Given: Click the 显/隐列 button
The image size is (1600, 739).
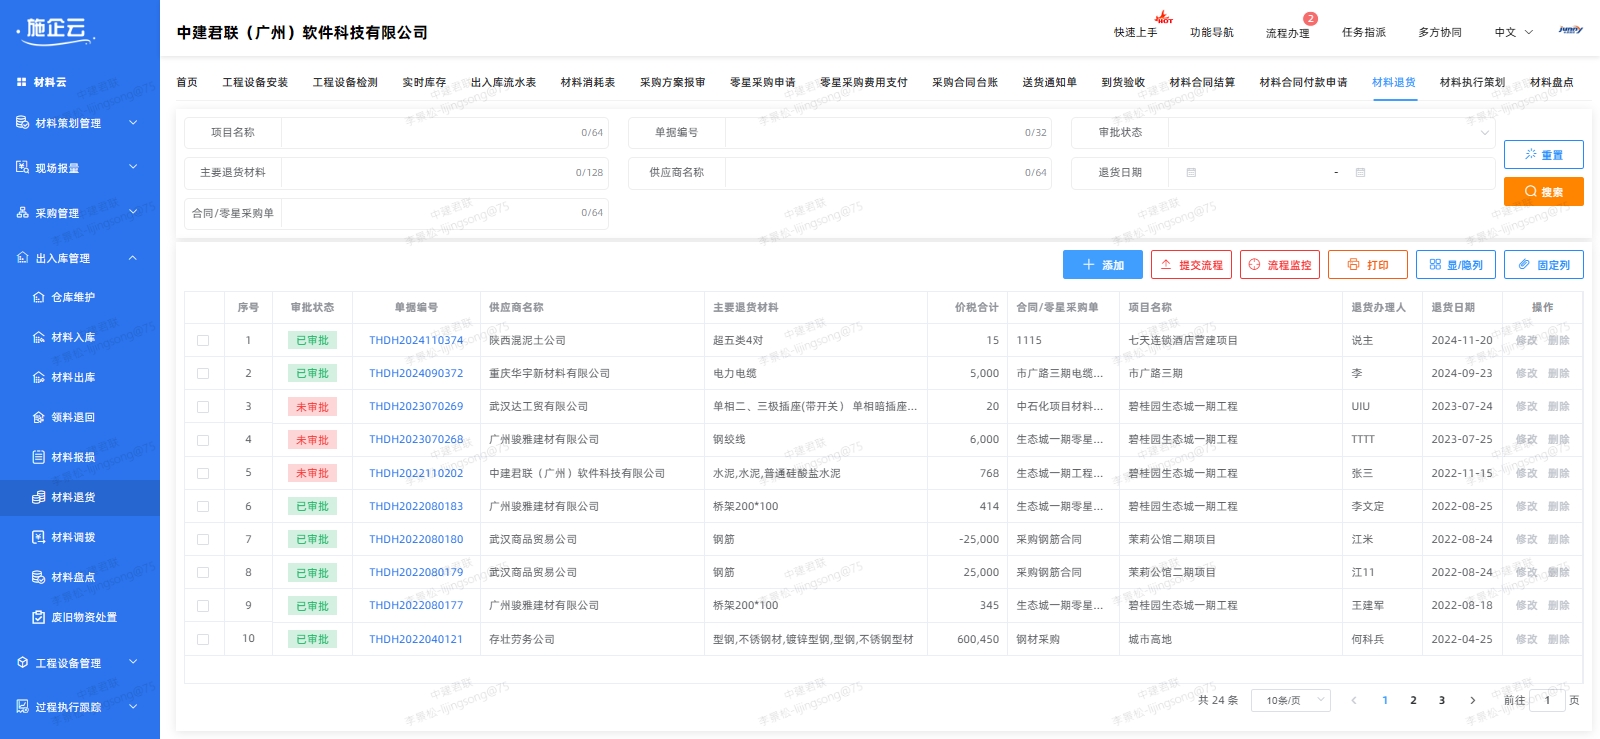Looking at the screenshot, I should click(x=1456, y=265).
